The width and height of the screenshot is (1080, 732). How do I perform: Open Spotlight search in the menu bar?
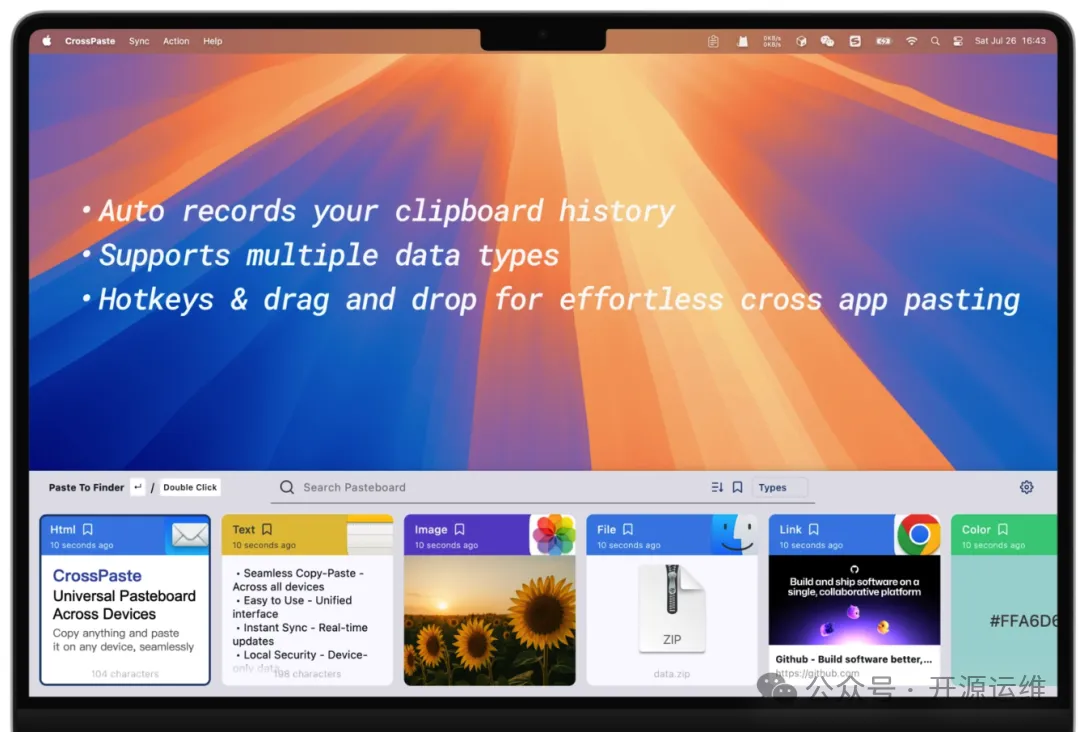click(x=935, y=41)
